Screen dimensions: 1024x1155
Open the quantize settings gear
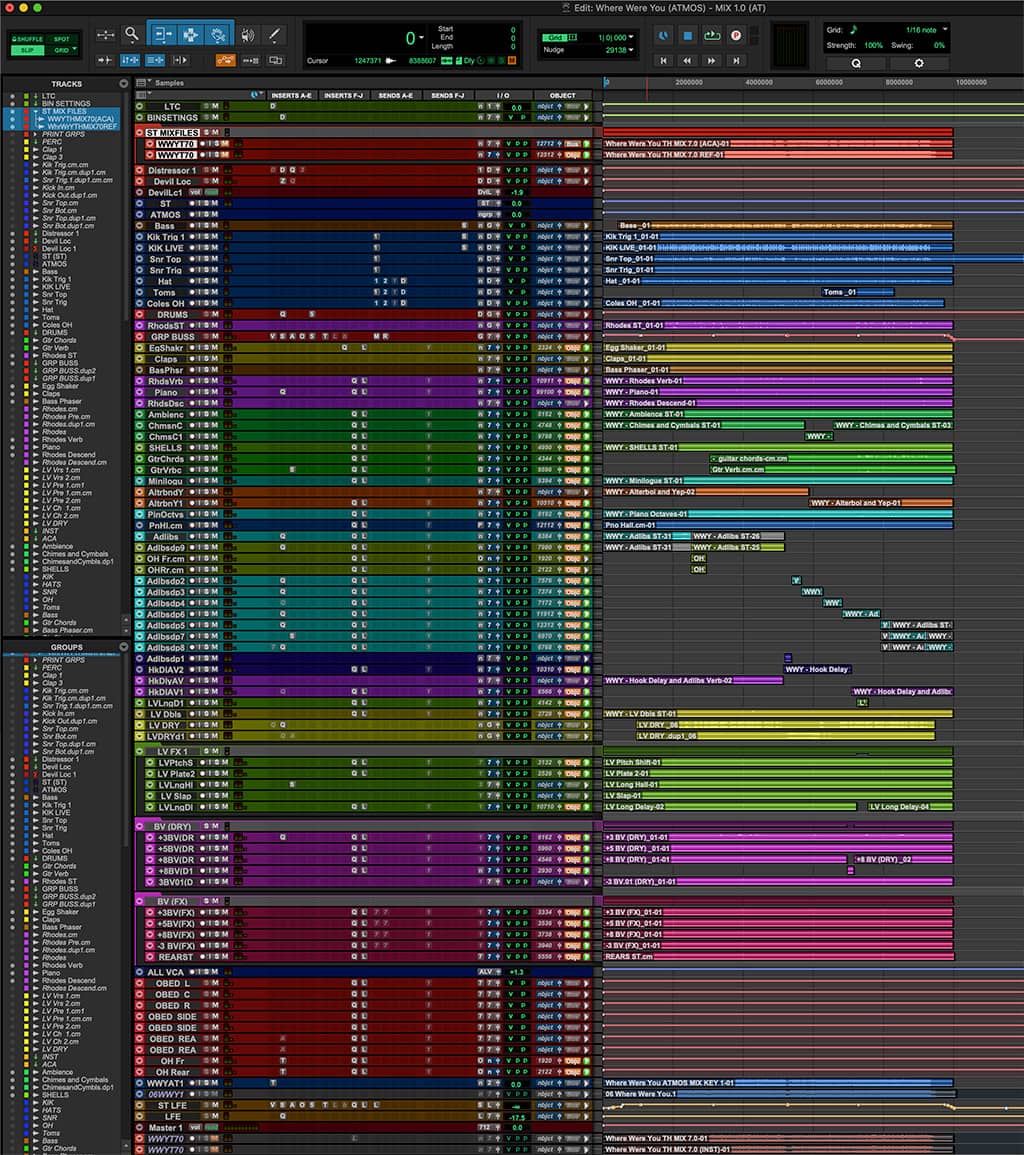point(919,63)
